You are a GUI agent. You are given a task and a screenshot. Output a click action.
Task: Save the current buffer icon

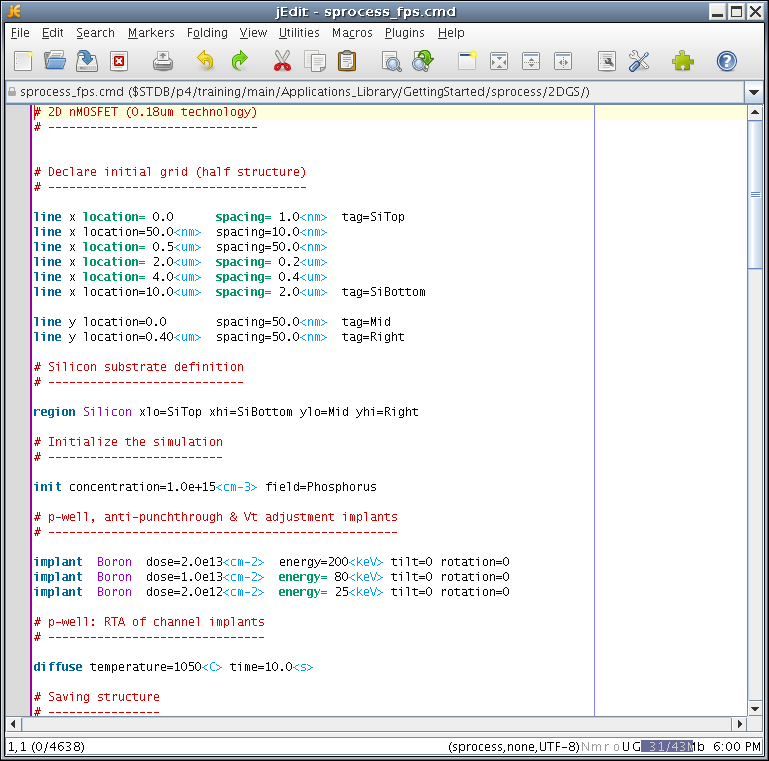87,61
